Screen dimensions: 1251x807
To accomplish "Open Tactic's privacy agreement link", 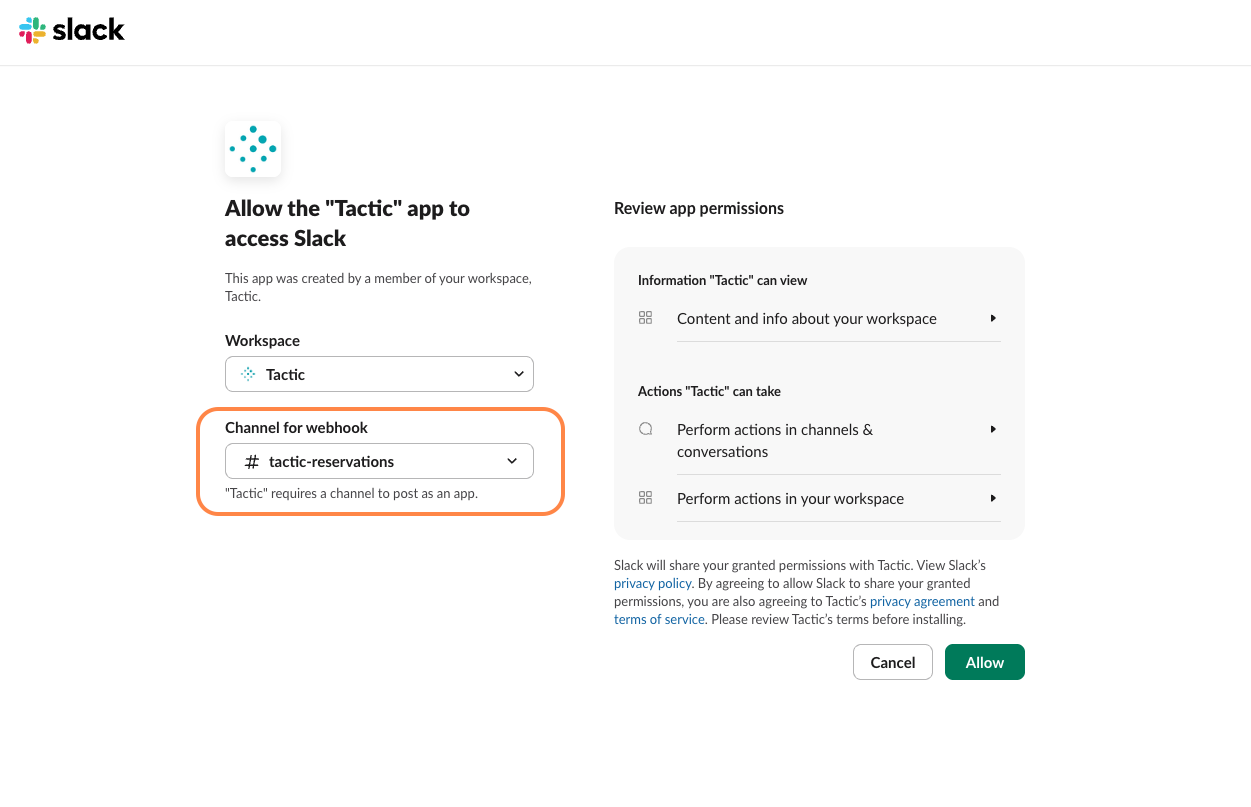I will [922, 601].
